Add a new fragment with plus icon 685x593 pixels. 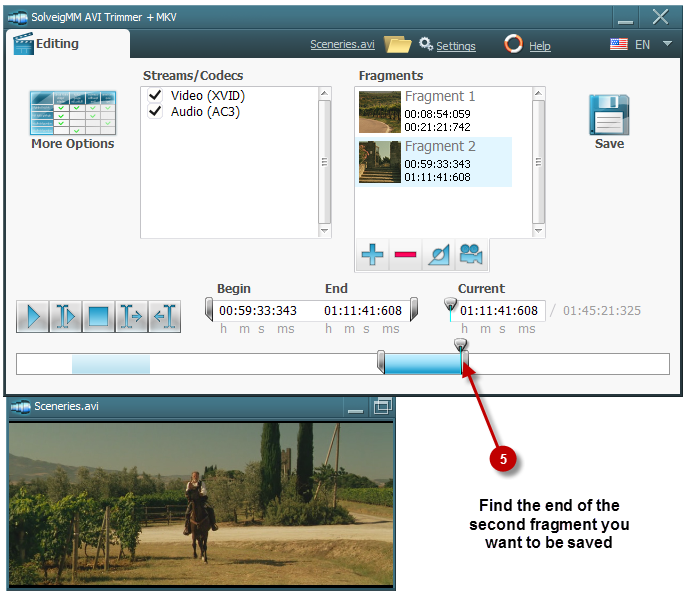pyautogui.click(x=372, y=255)
